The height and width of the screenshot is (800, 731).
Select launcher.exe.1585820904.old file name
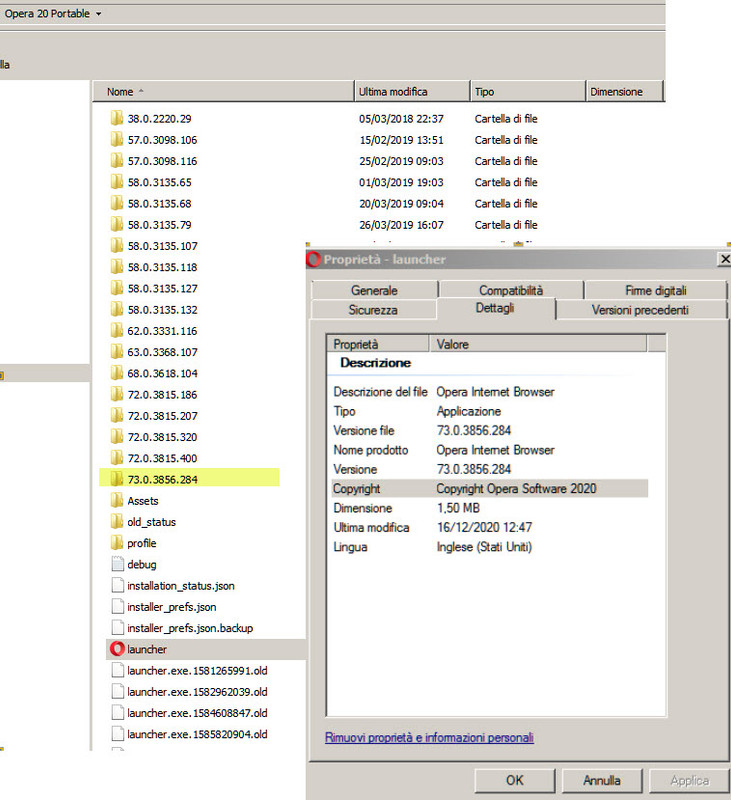coord(197,734)
